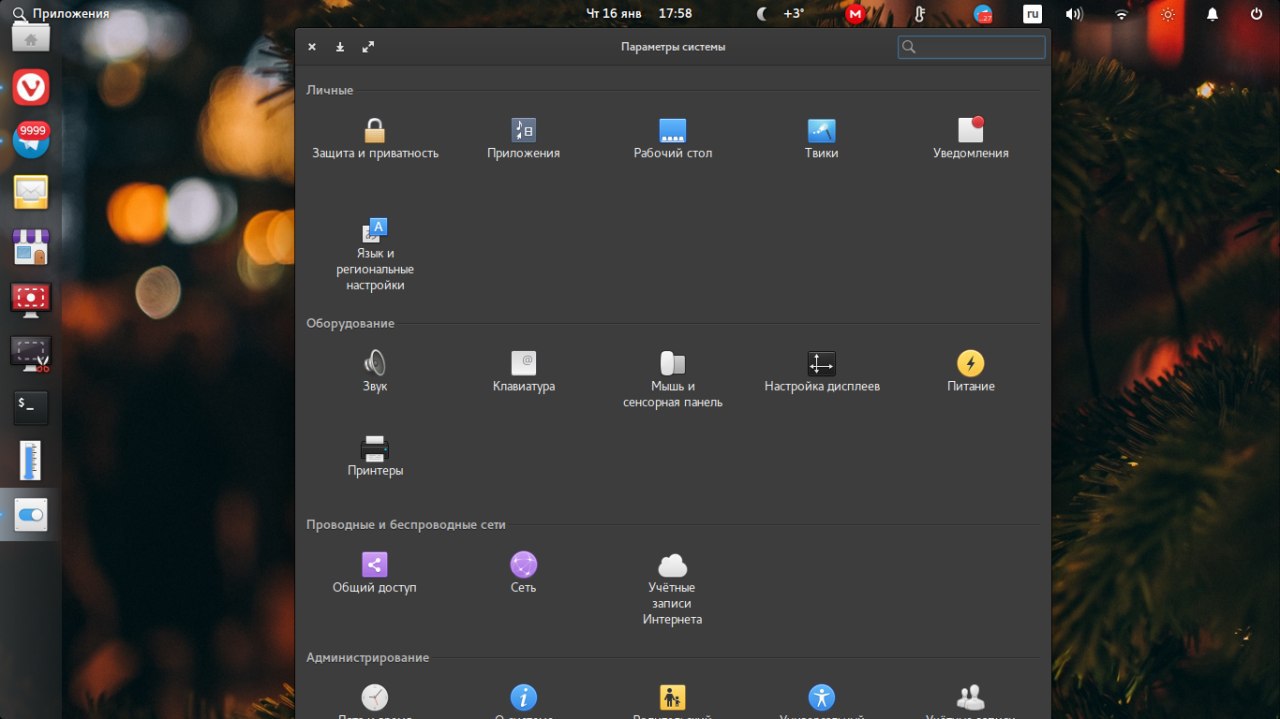Click the blue info icon under Администрирование

click(x=523, y=697)
